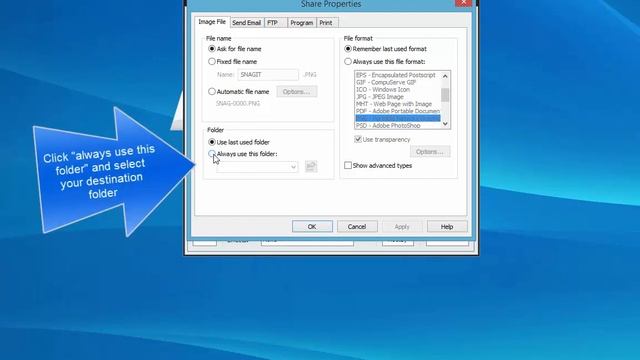Switch to the Send Email tab
Screen dimensions: 640x360
247,23
